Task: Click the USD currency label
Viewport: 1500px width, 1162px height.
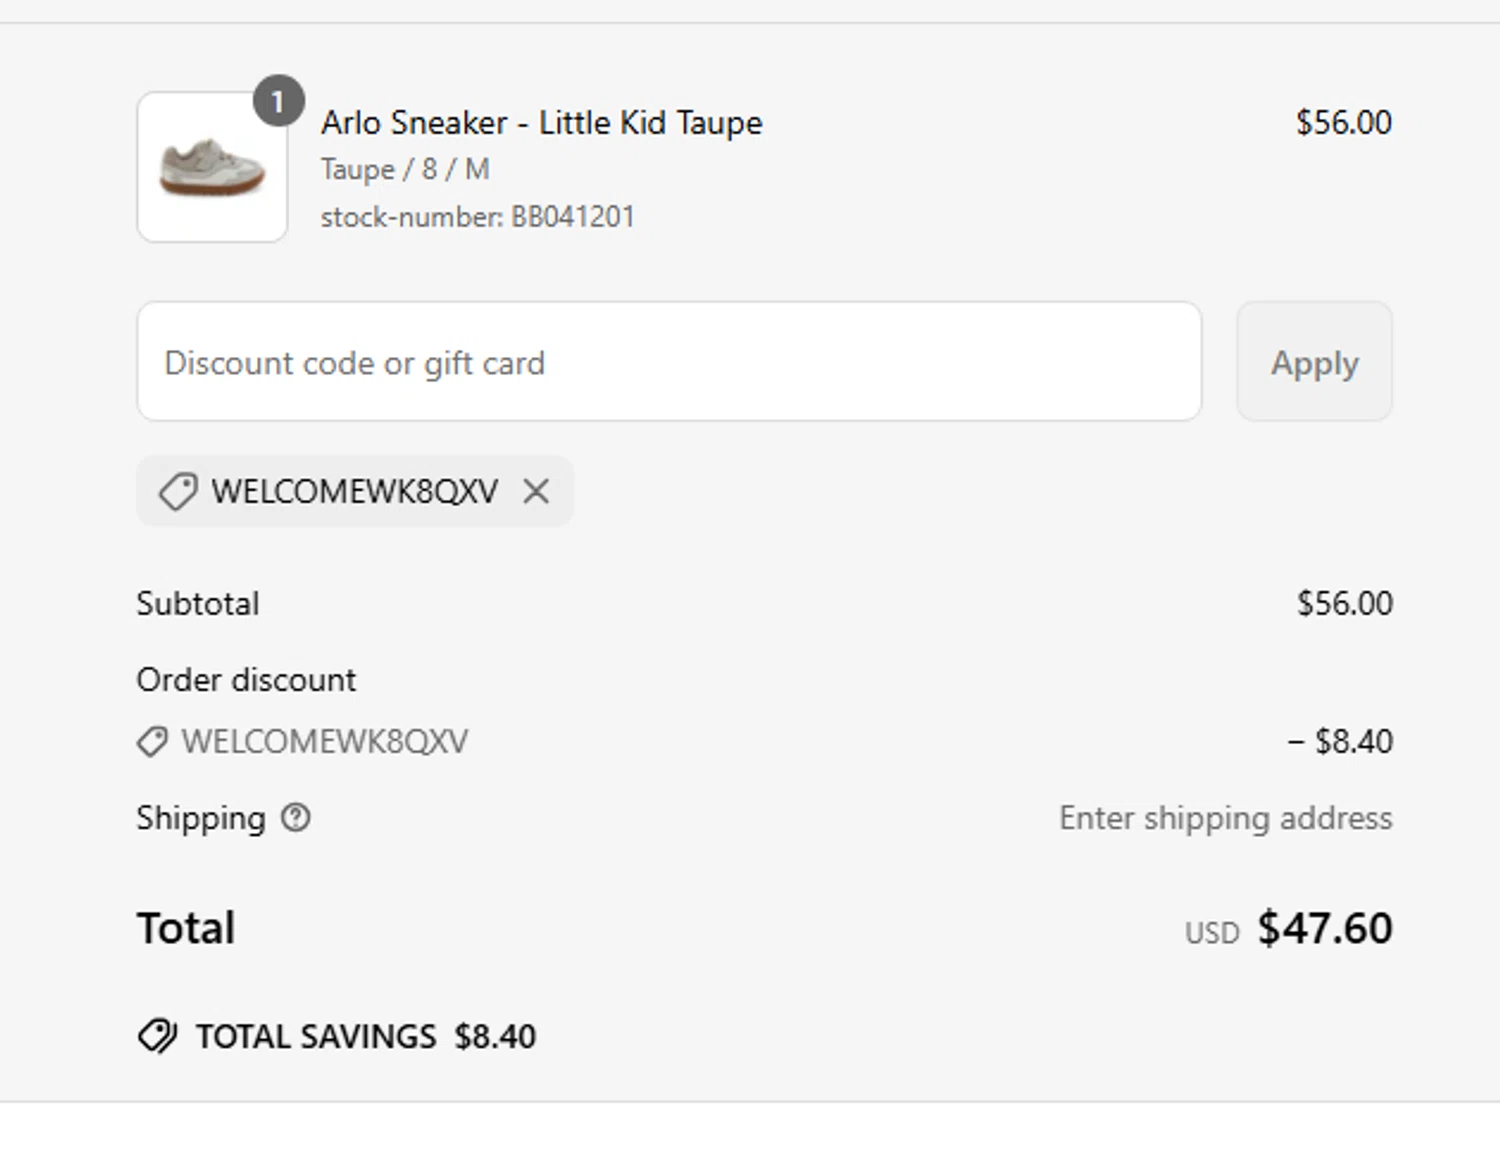Action: pos(1212,933)
